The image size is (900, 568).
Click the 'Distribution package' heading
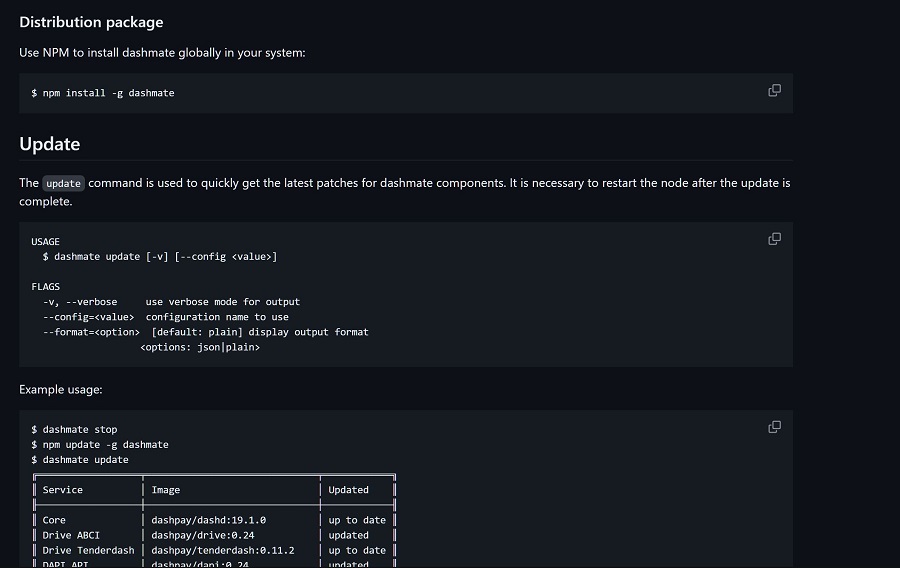(x=91, y=22)
